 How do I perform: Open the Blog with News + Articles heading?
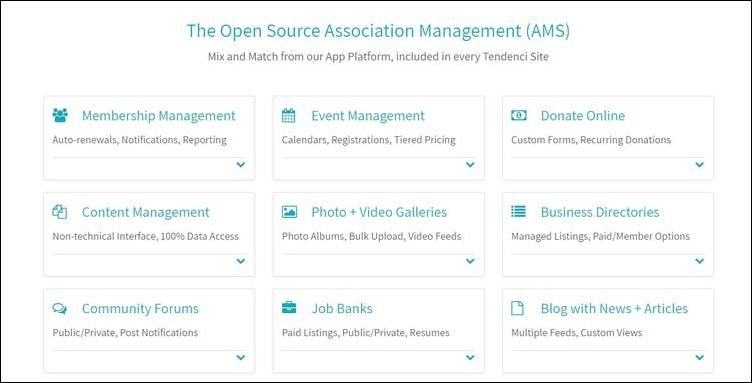click(614, 309)
